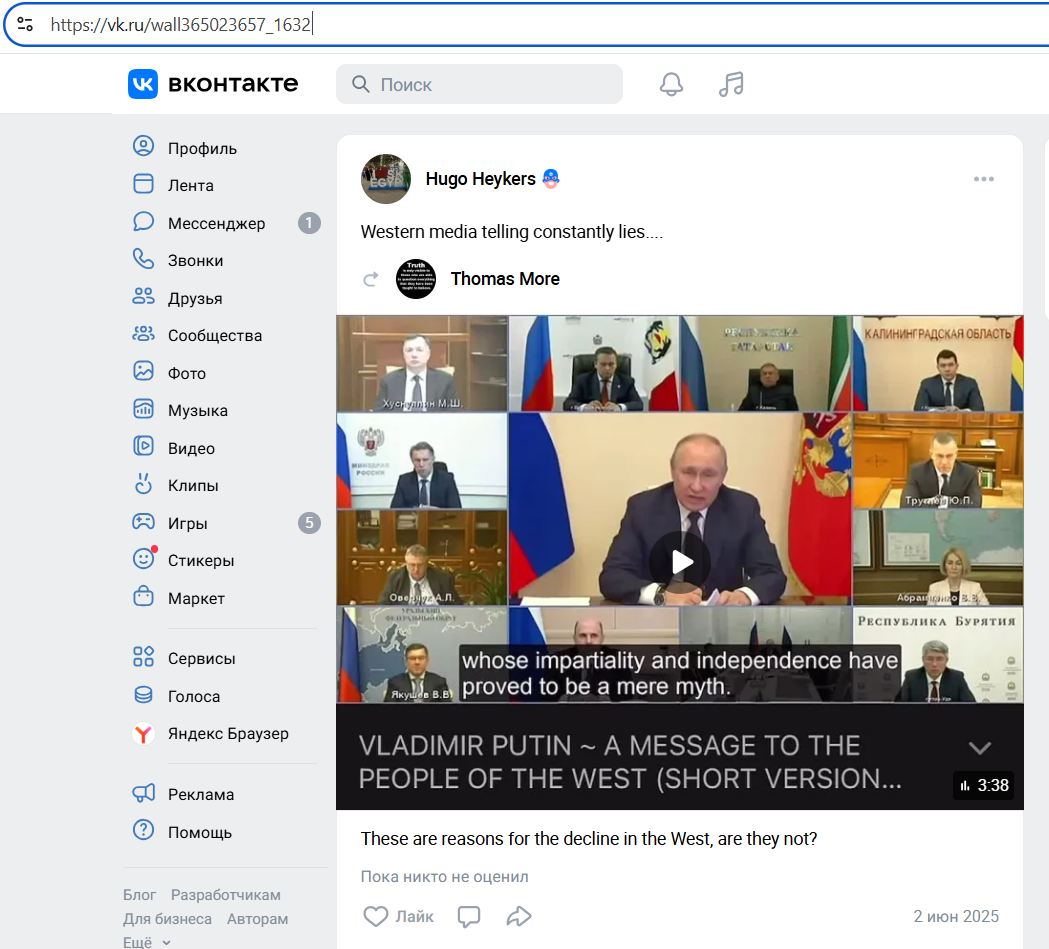This screenshot has width=1049, height=949.
Task: Click the Яндекс Браузер sidebar icon
Action: [143, 734]
